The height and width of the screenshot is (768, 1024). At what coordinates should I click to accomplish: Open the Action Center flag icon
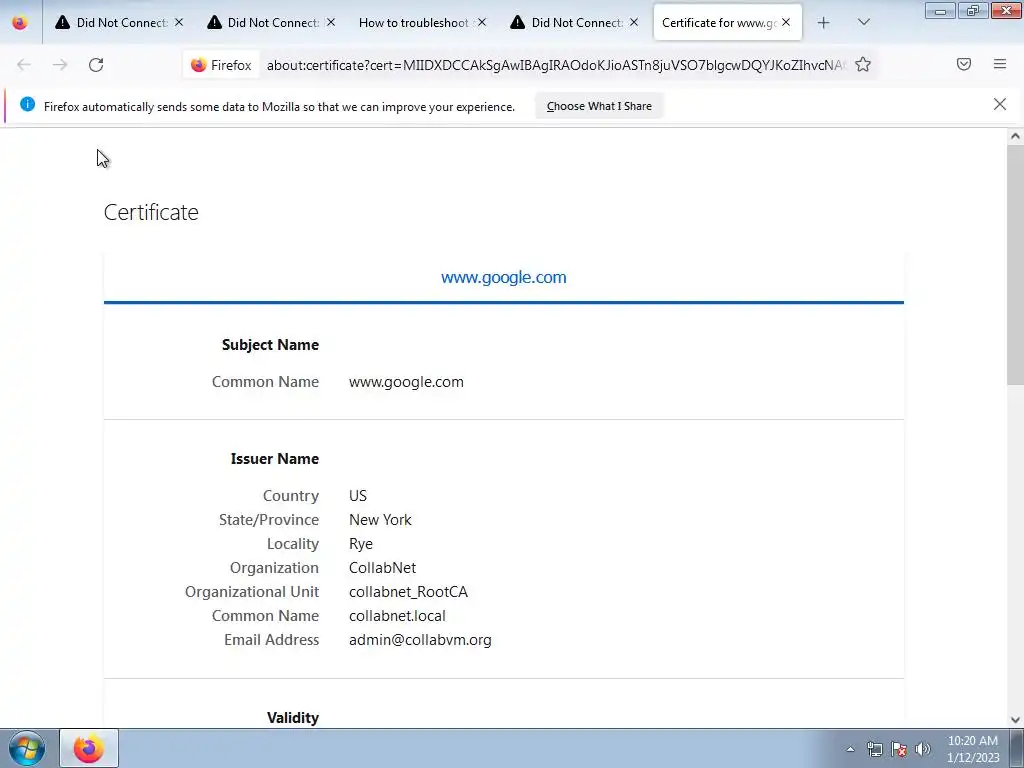899,749
